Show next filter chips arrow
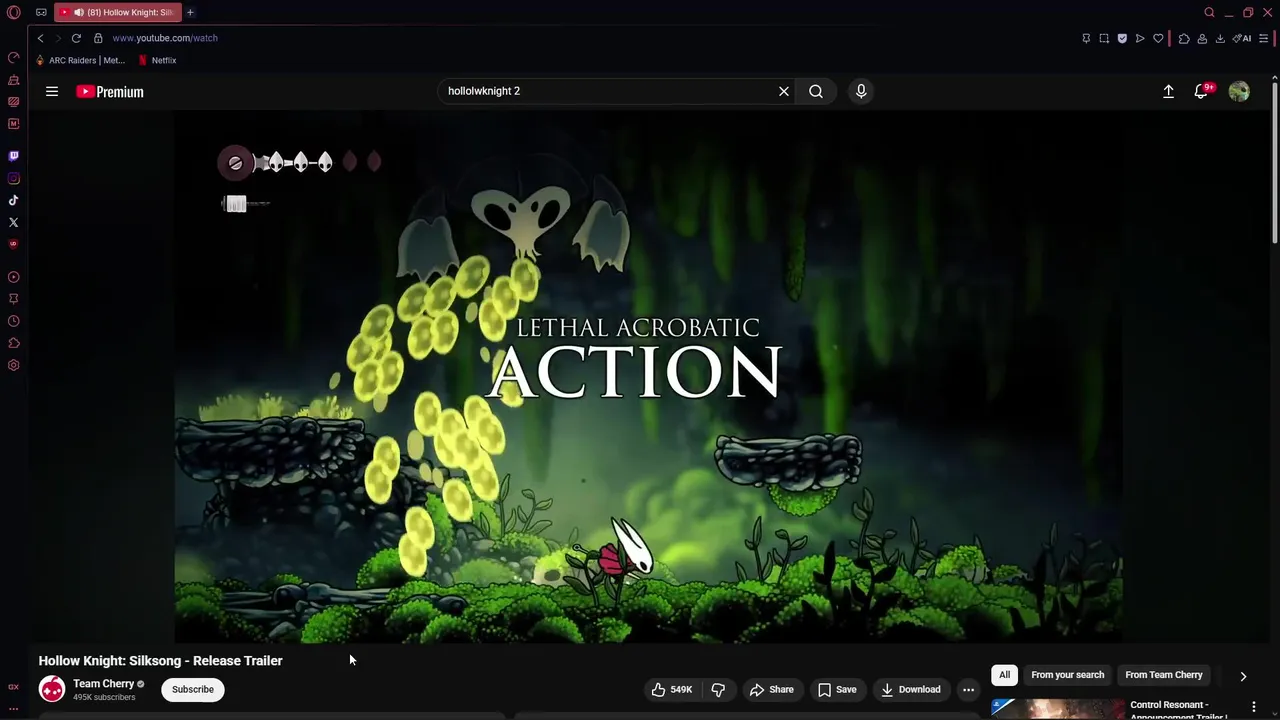Viewport: 1280px width, 720px height. (1243, 676)
